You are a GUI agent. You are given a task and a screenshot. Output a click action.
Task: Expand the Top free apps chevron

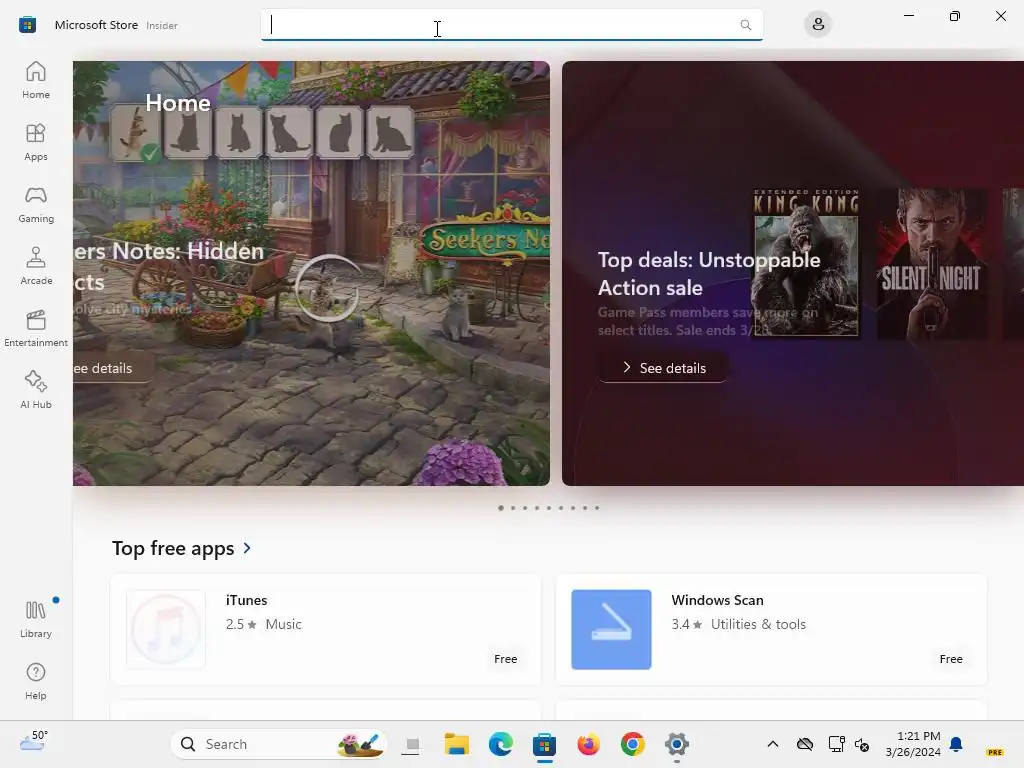point(247,548)
